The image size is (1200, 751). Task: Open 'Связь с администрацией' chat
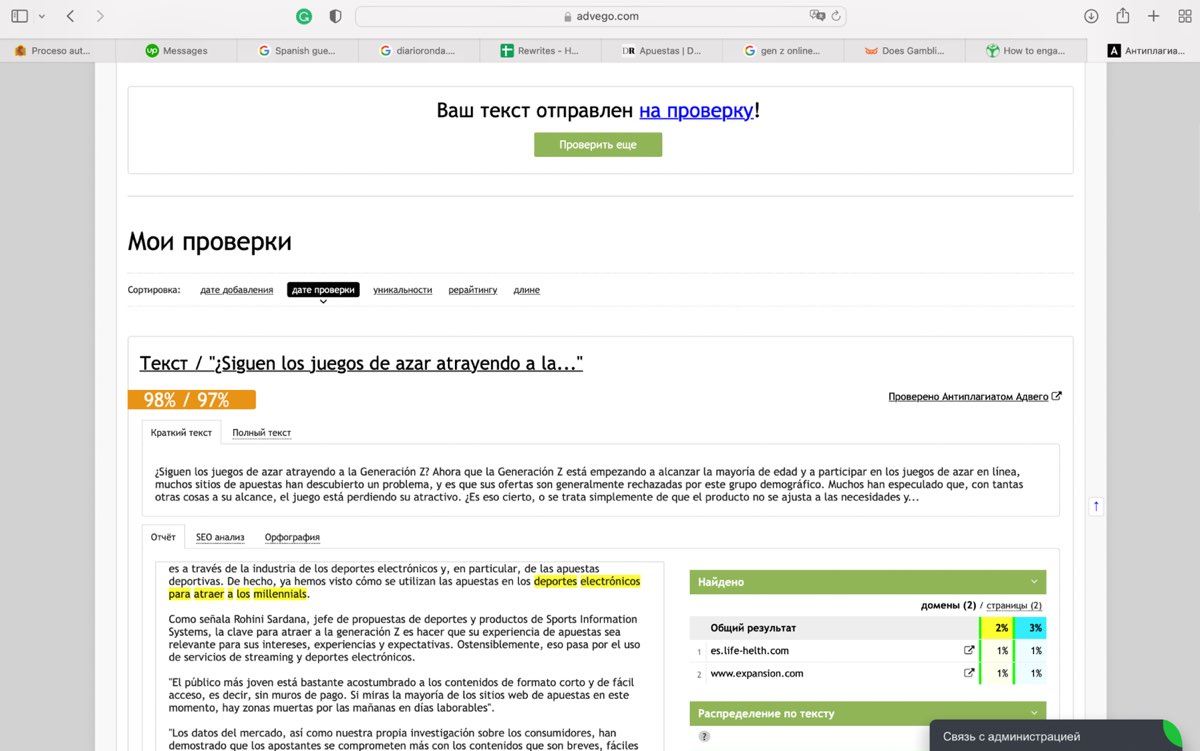1057,736
